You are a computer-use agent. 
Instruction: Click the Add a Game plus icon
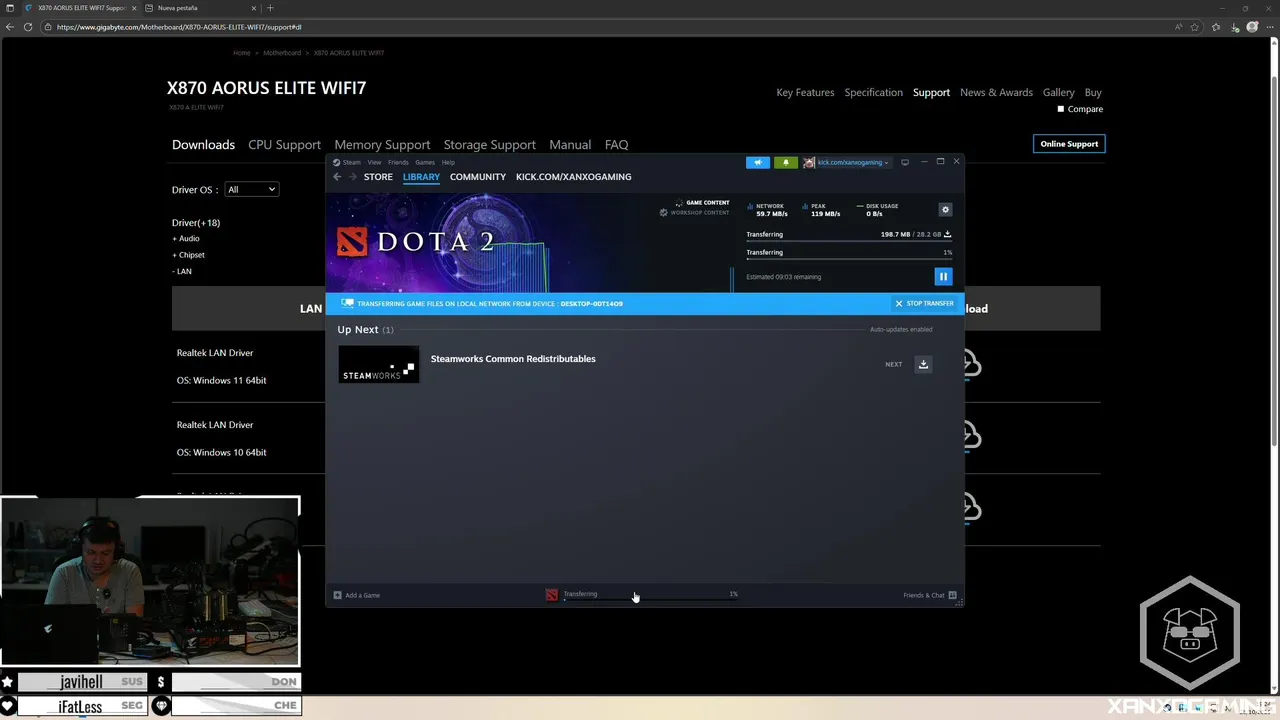(x=338, y=595)
